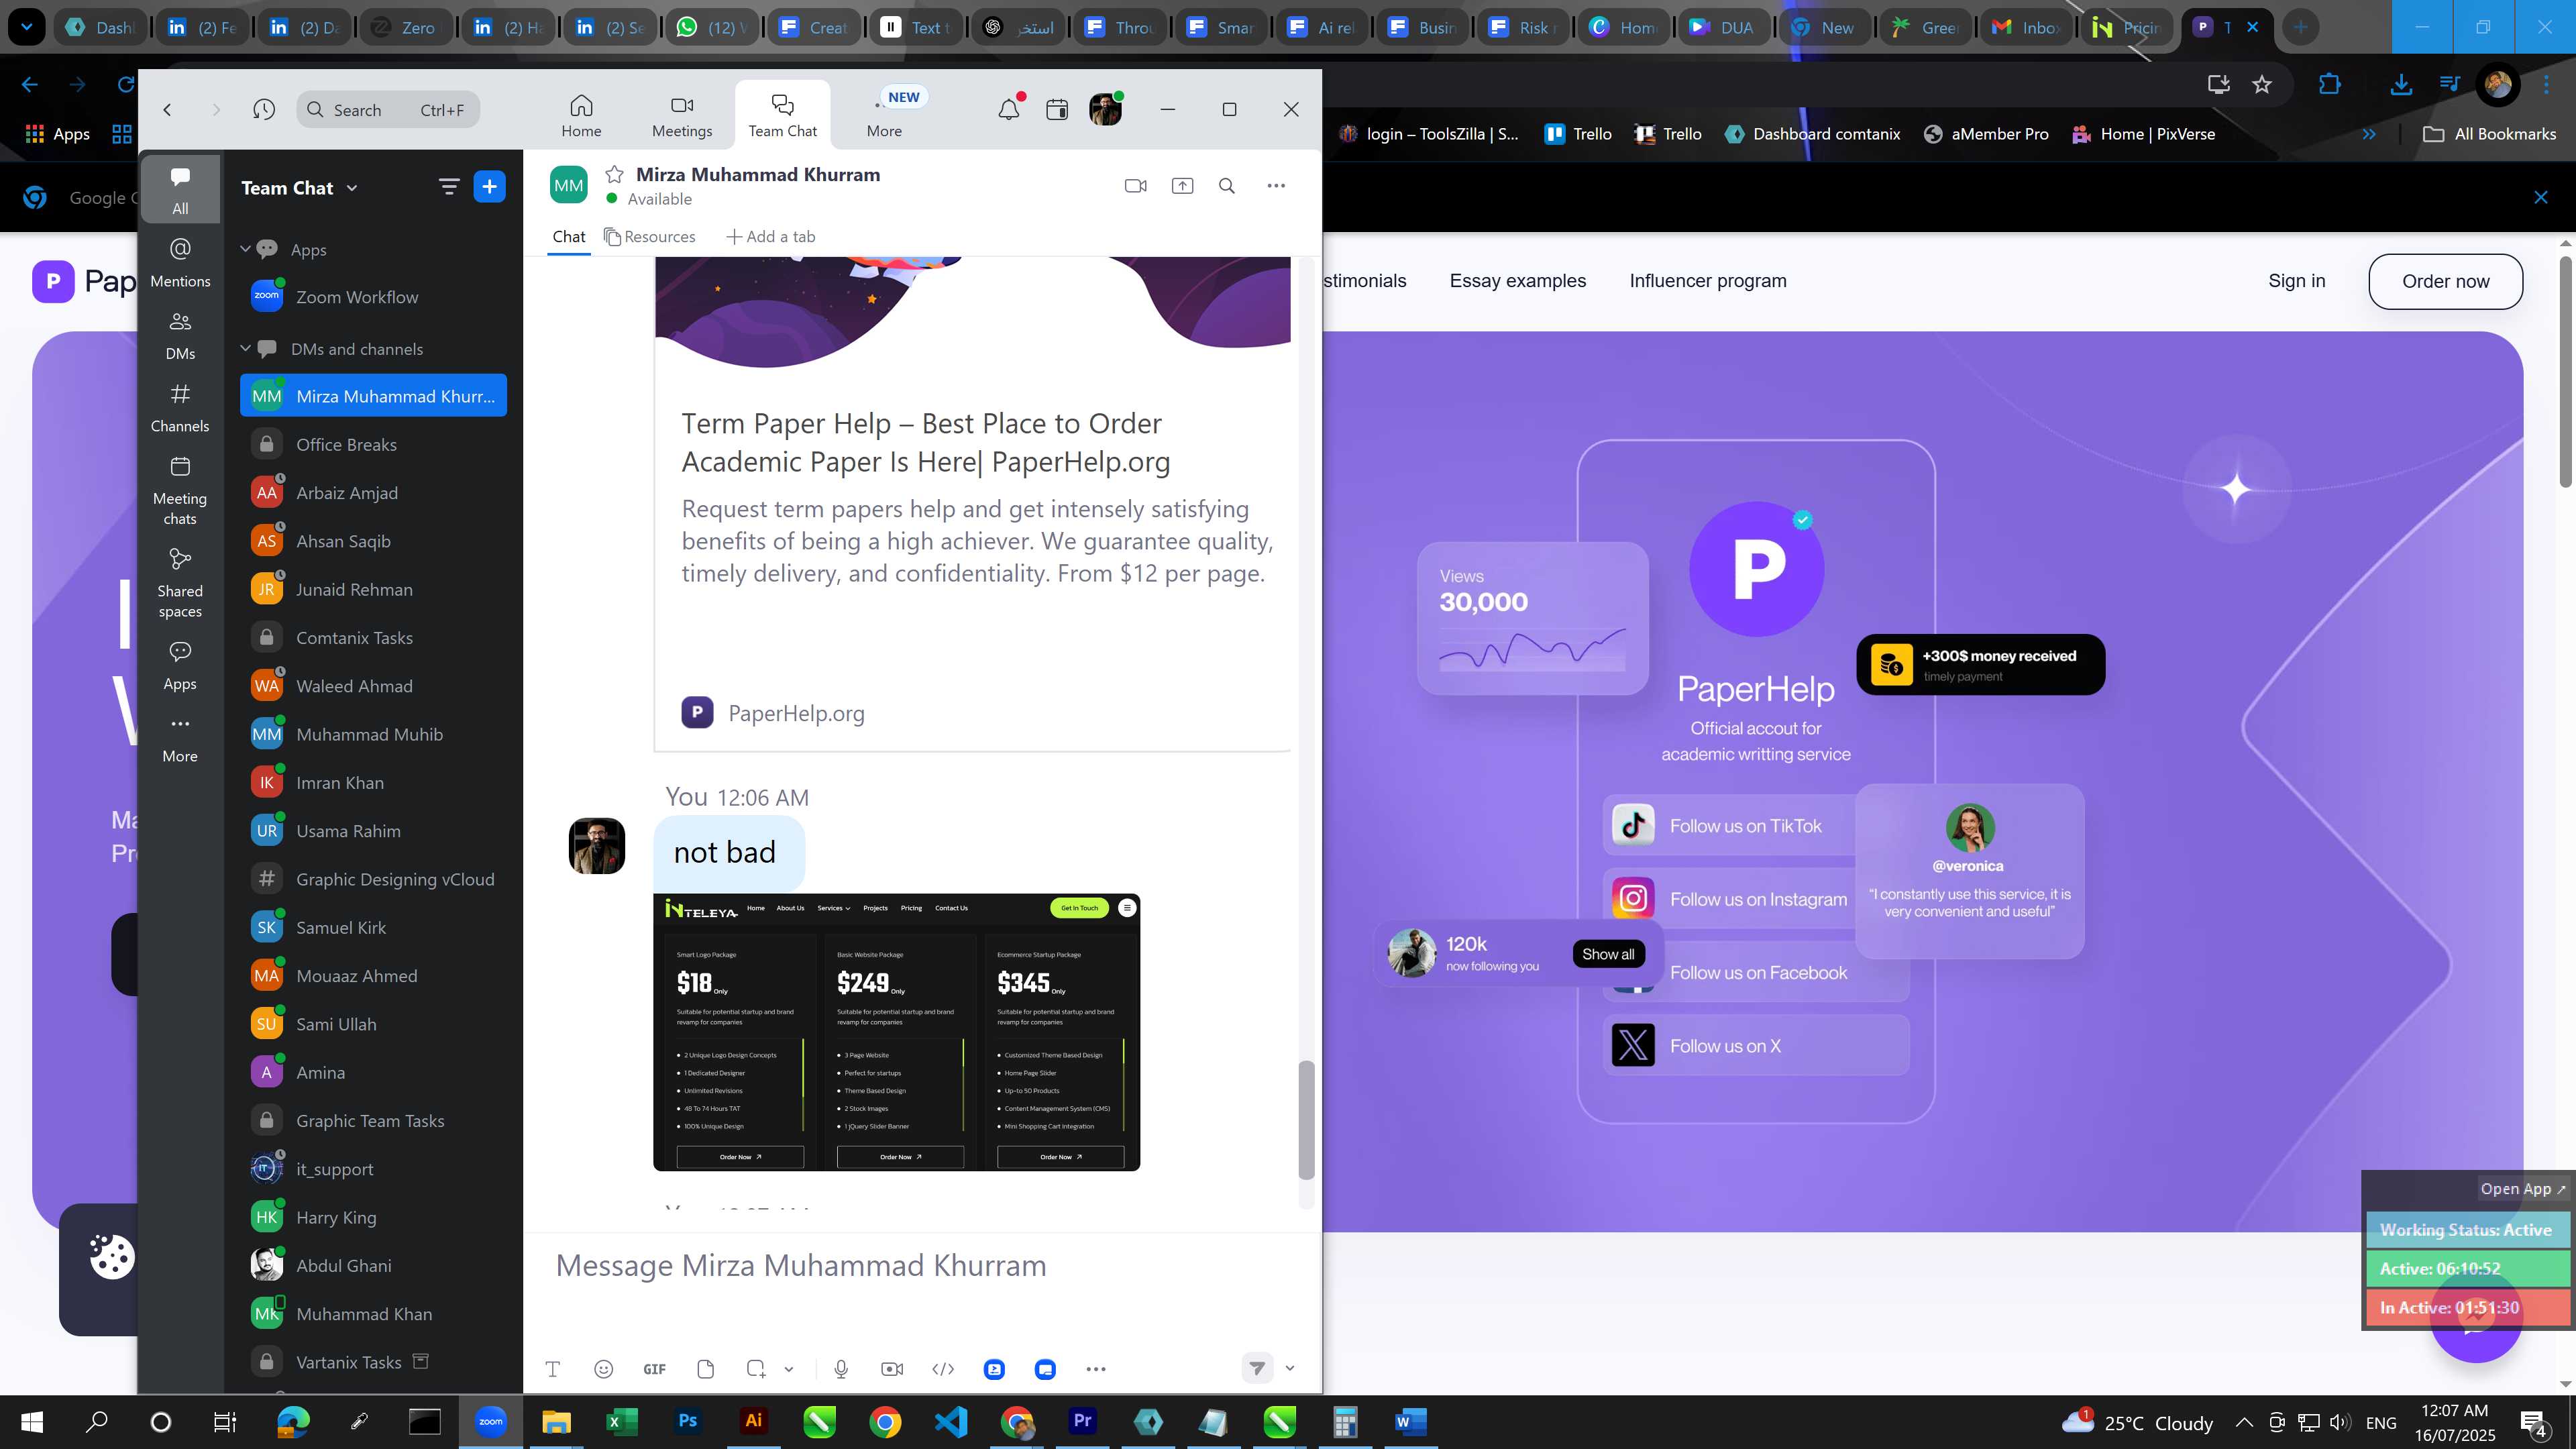Open Photoshop from the taskbar

[687, 1422]
